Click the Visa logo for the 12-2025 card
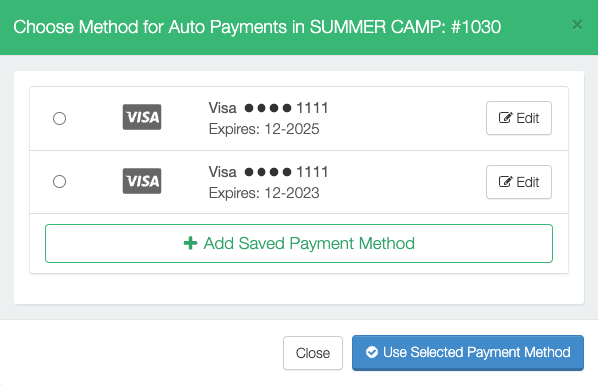Screen dimensions: 598x385 (142, 117)
